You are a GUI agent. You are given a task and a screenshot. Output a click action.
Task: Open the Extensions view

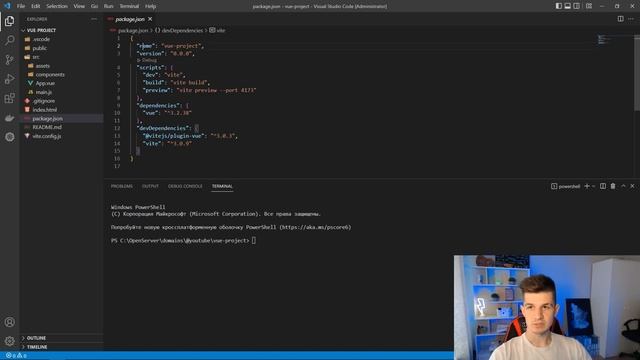click(x=9, y=98)
